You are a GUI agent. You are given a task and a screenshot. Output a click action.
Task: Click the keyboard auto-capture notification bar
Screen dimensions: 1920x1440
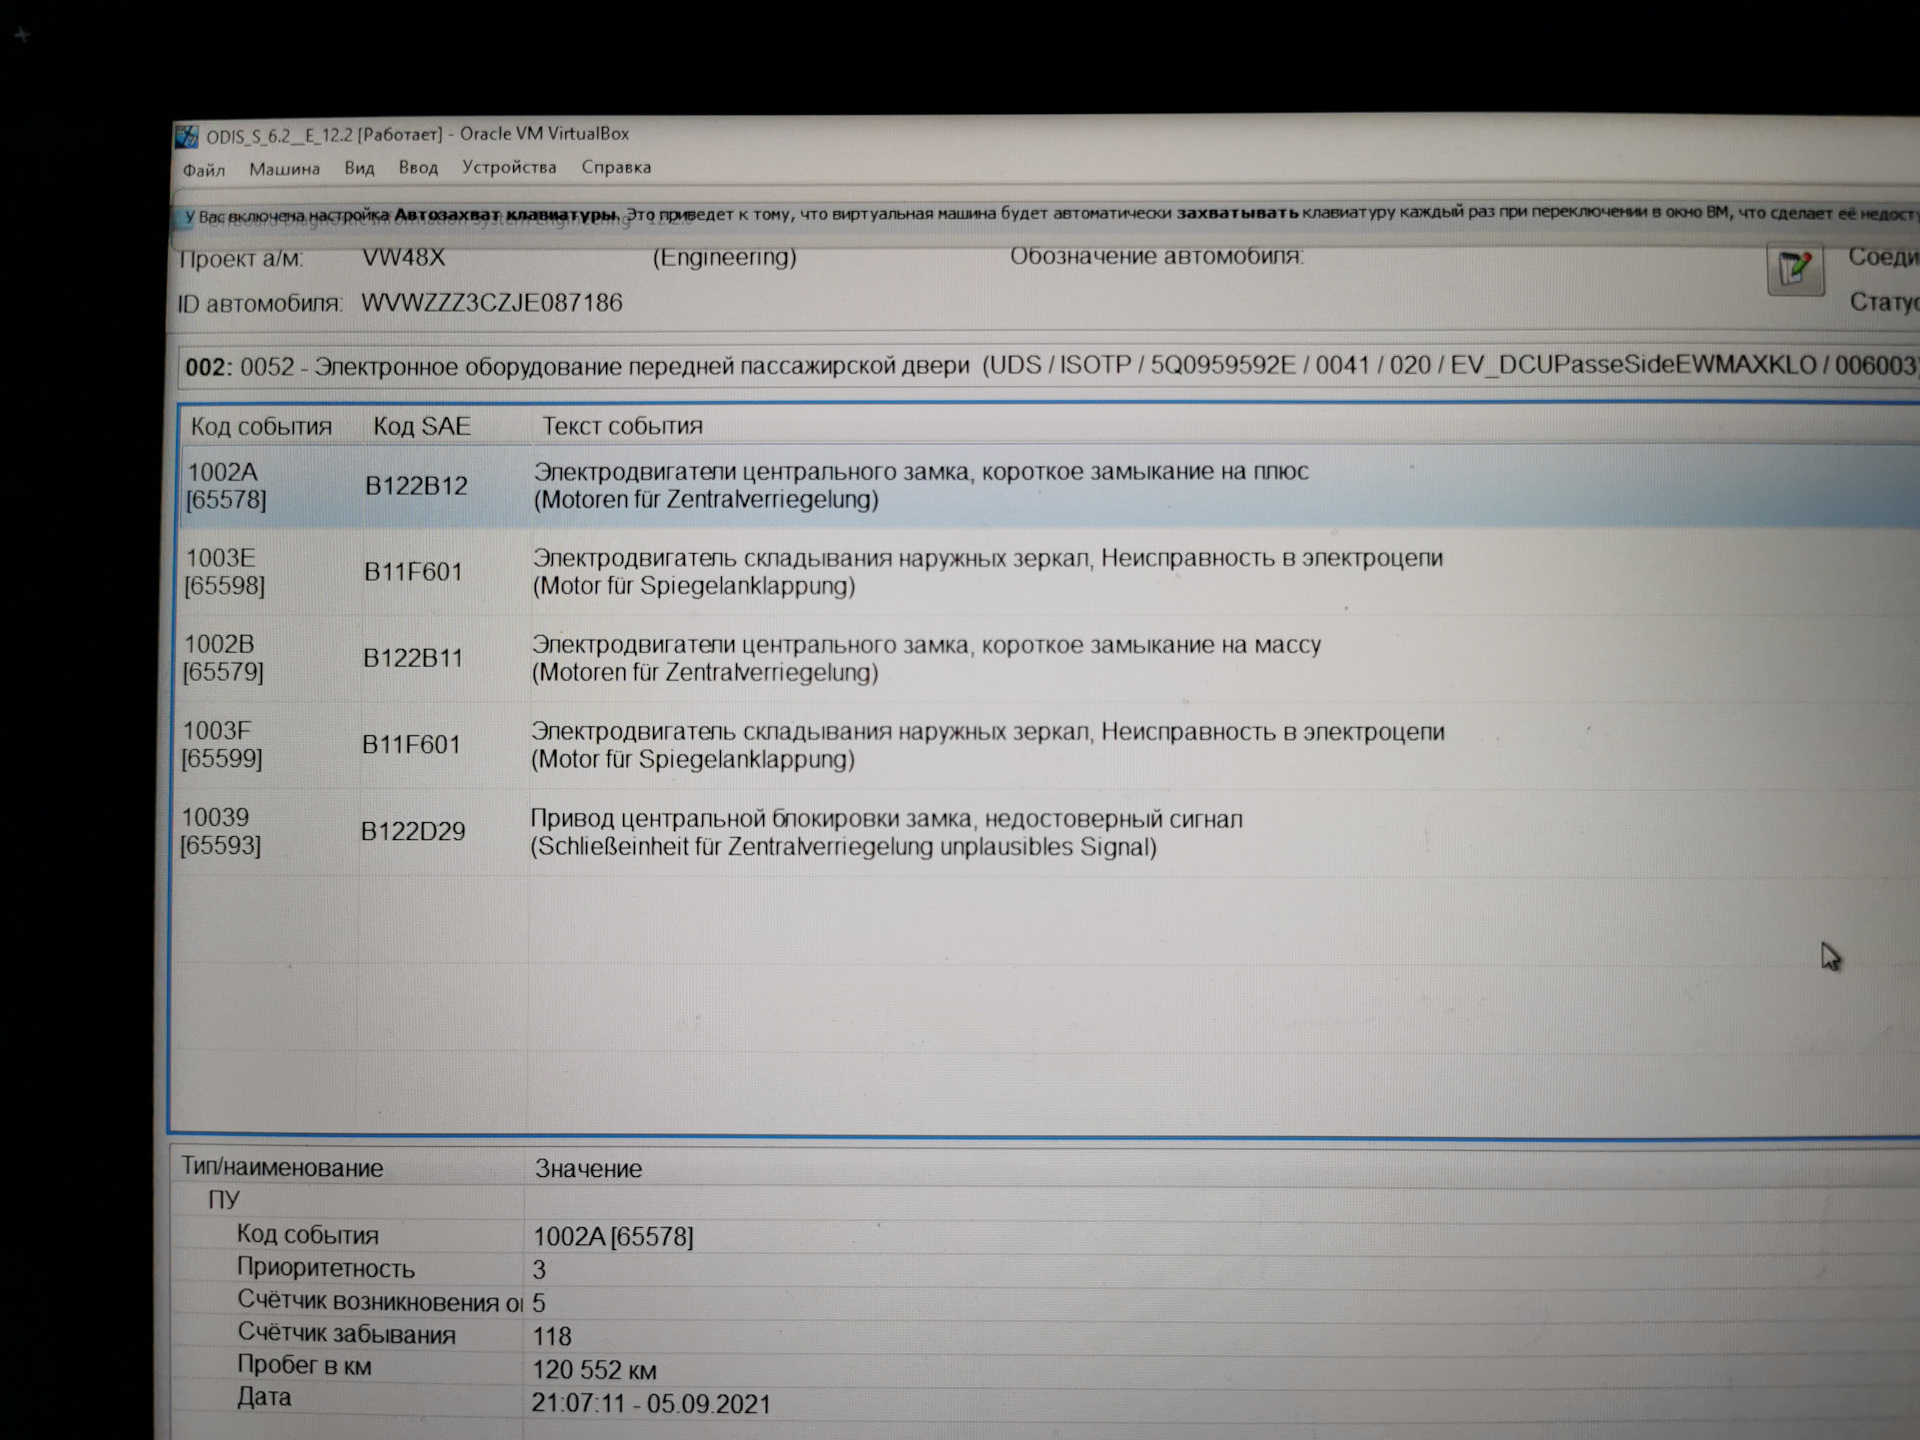tap(1045, 214)
